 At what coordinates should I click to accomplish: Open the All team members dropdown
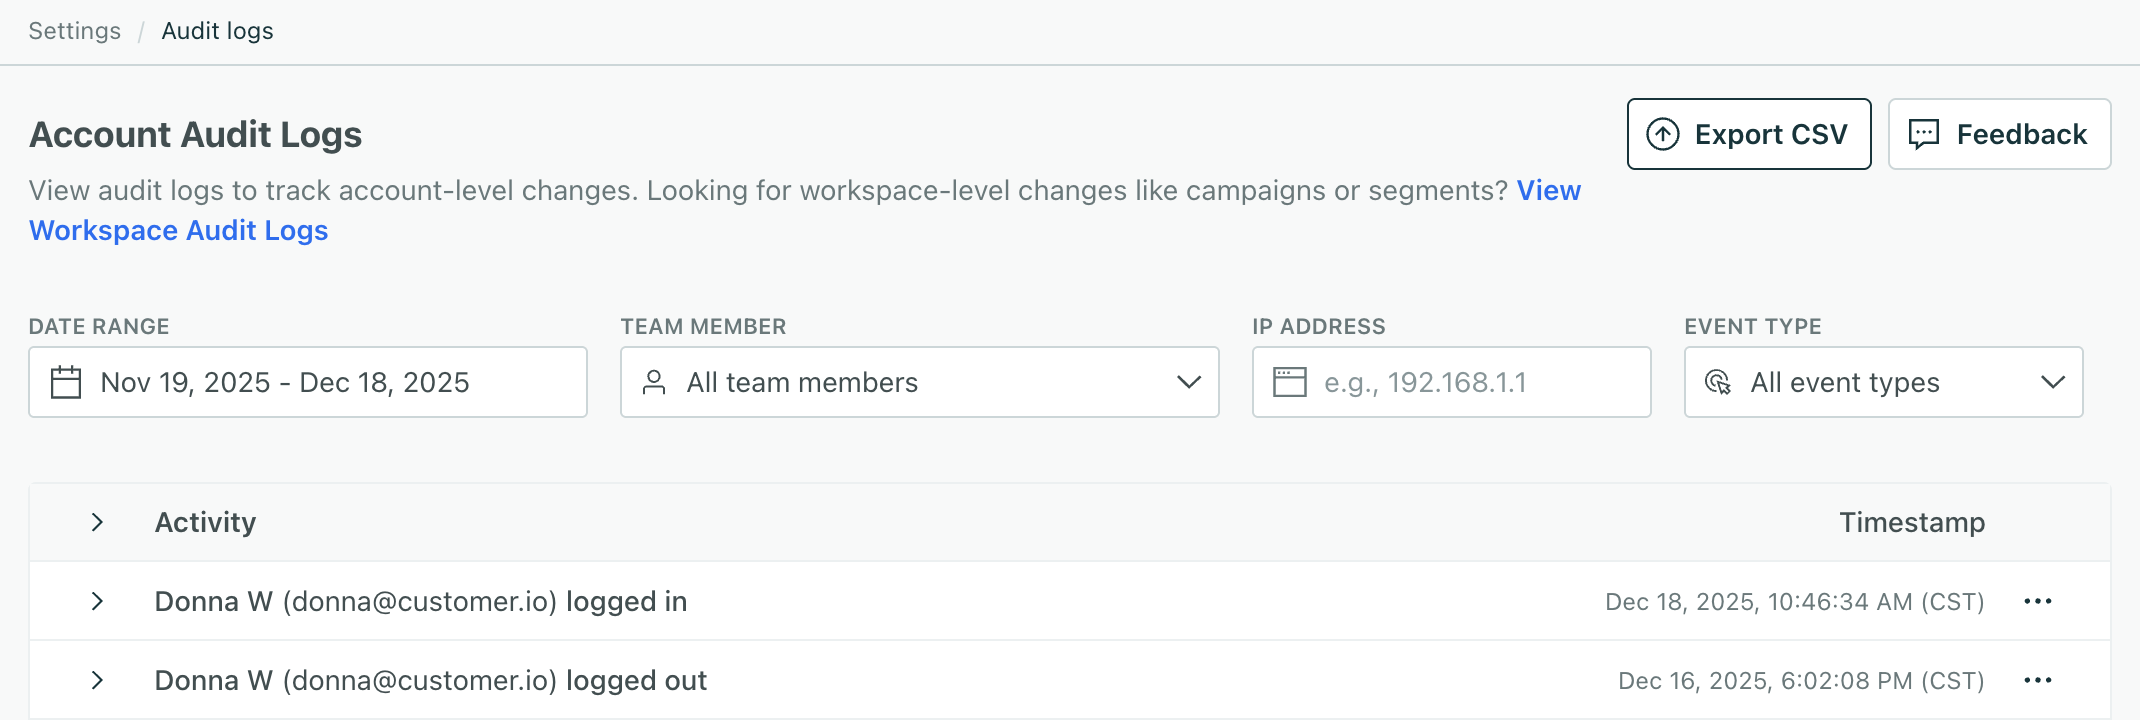[919, 382]
